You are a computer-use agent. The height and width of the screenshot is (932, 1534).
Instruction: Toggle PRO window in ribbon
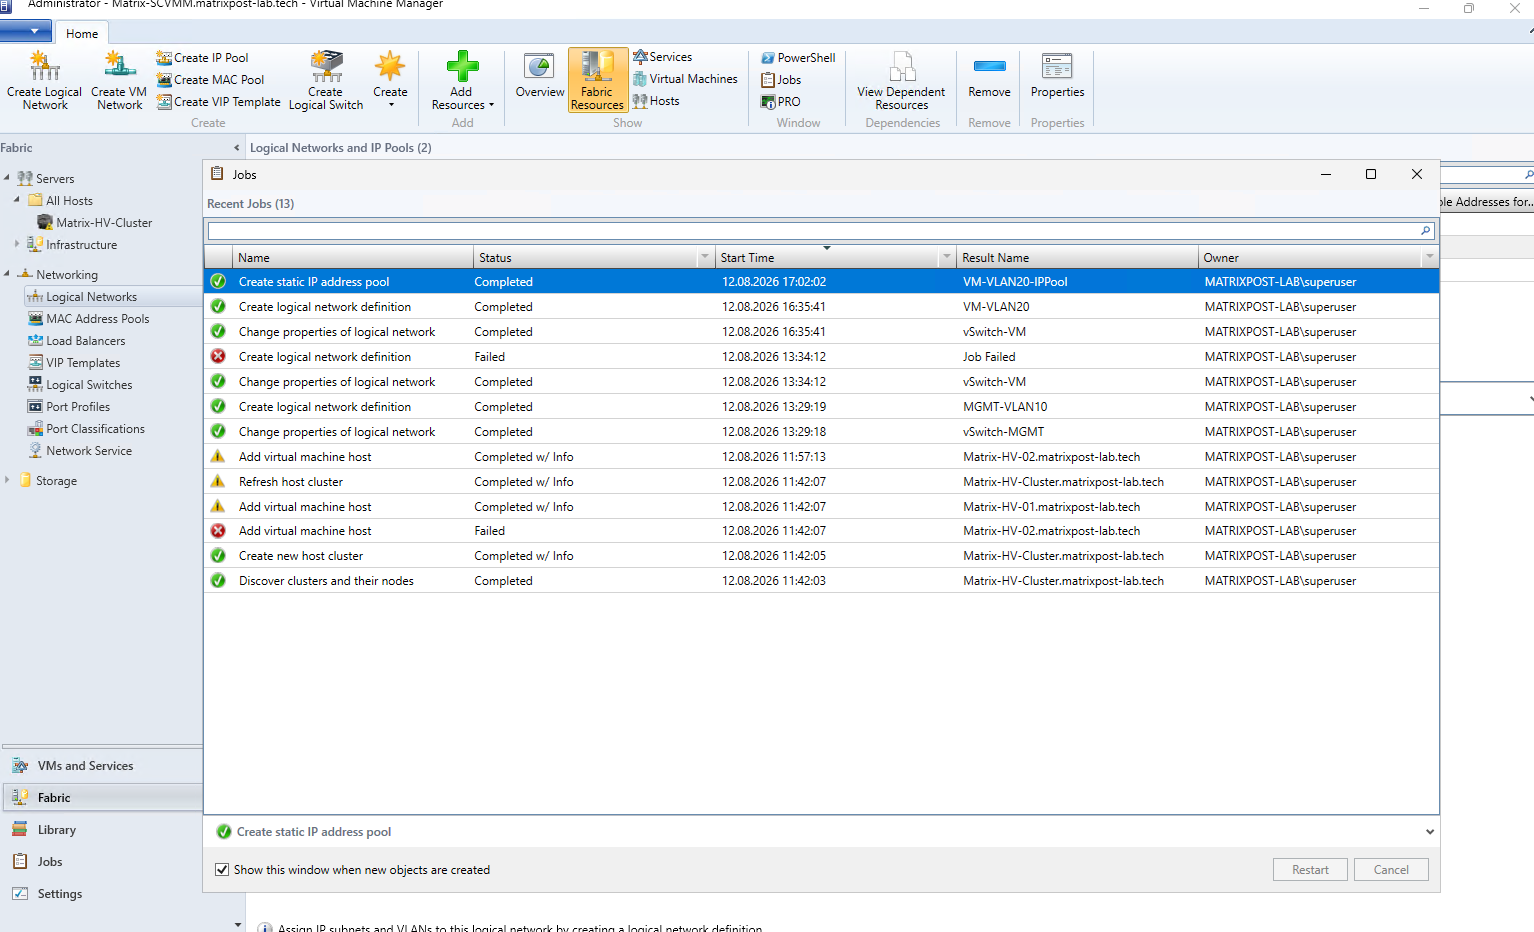(x=780, y=102)
